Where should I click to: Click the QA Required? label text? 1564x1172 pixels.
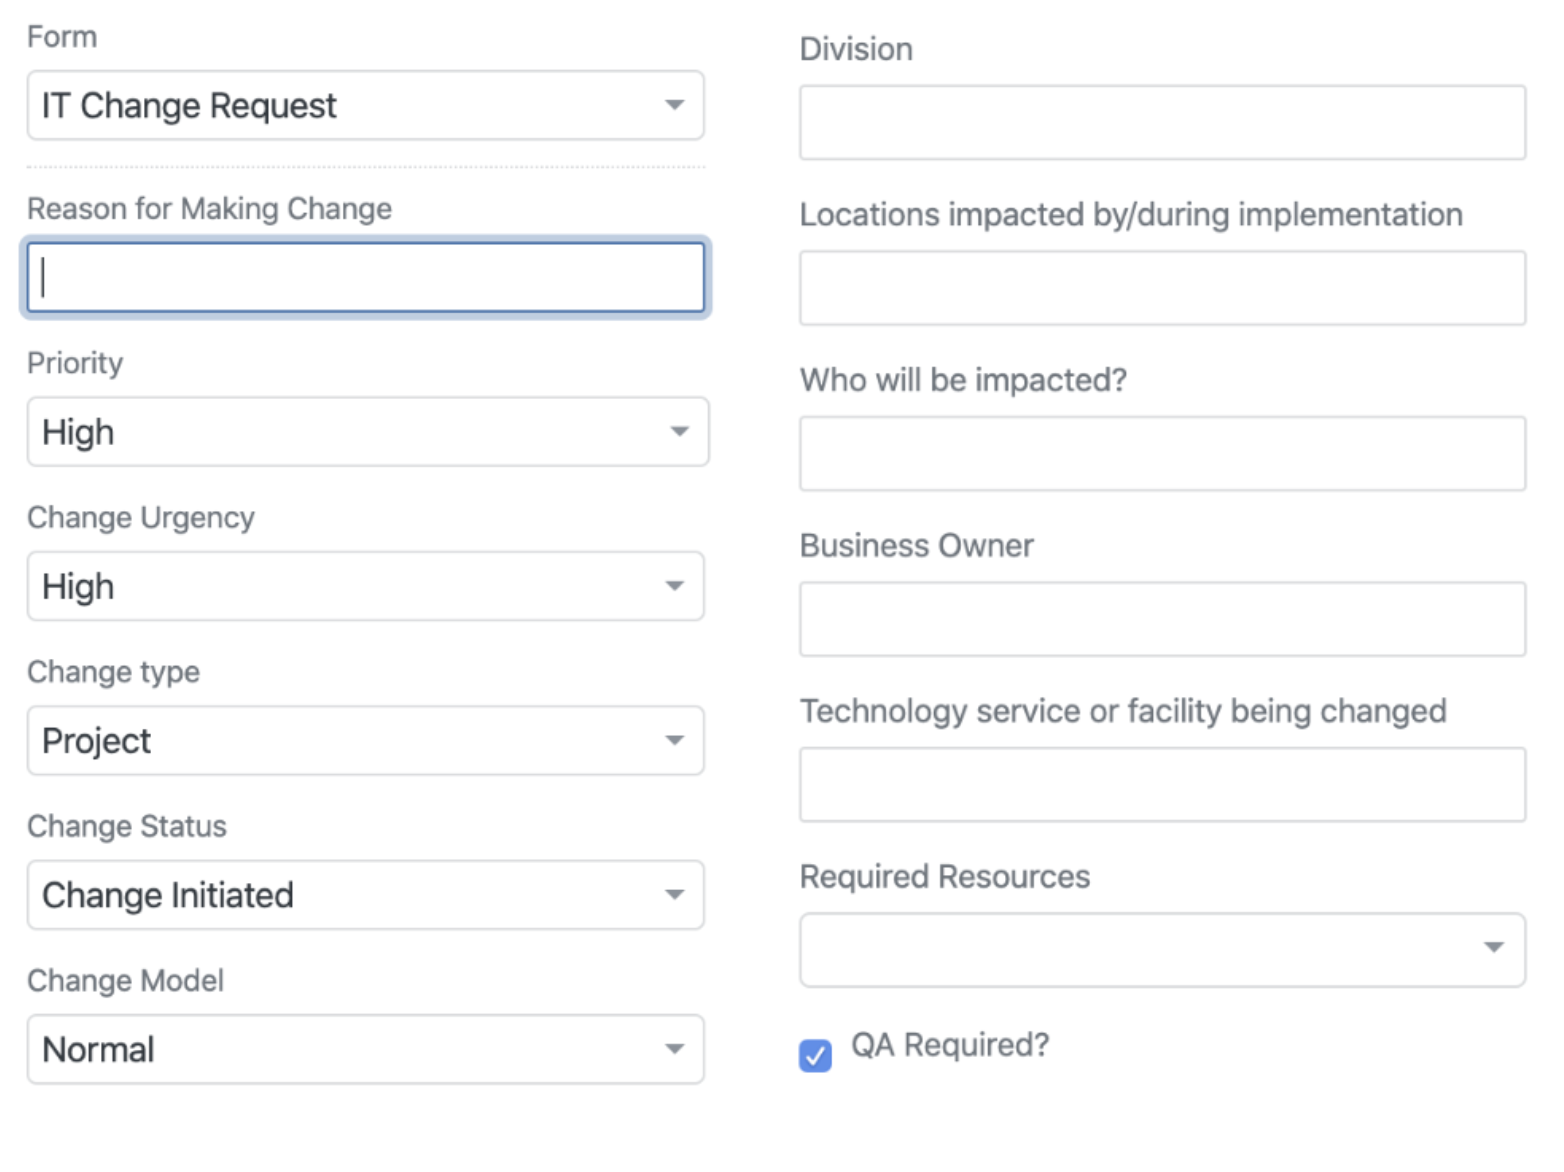coord(950,1045)
